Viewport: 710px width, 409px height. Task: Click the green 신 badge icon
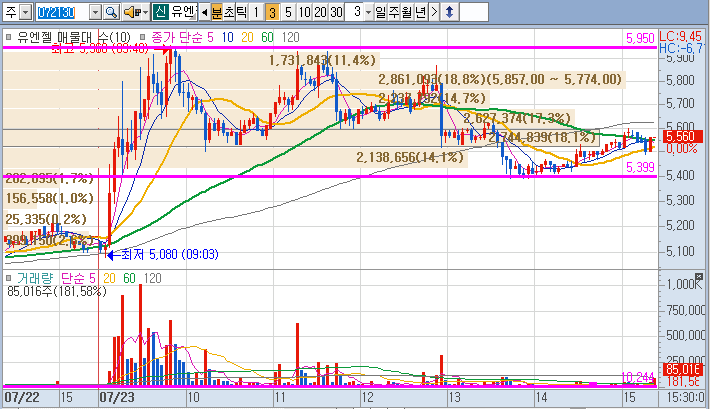[159, 12]
